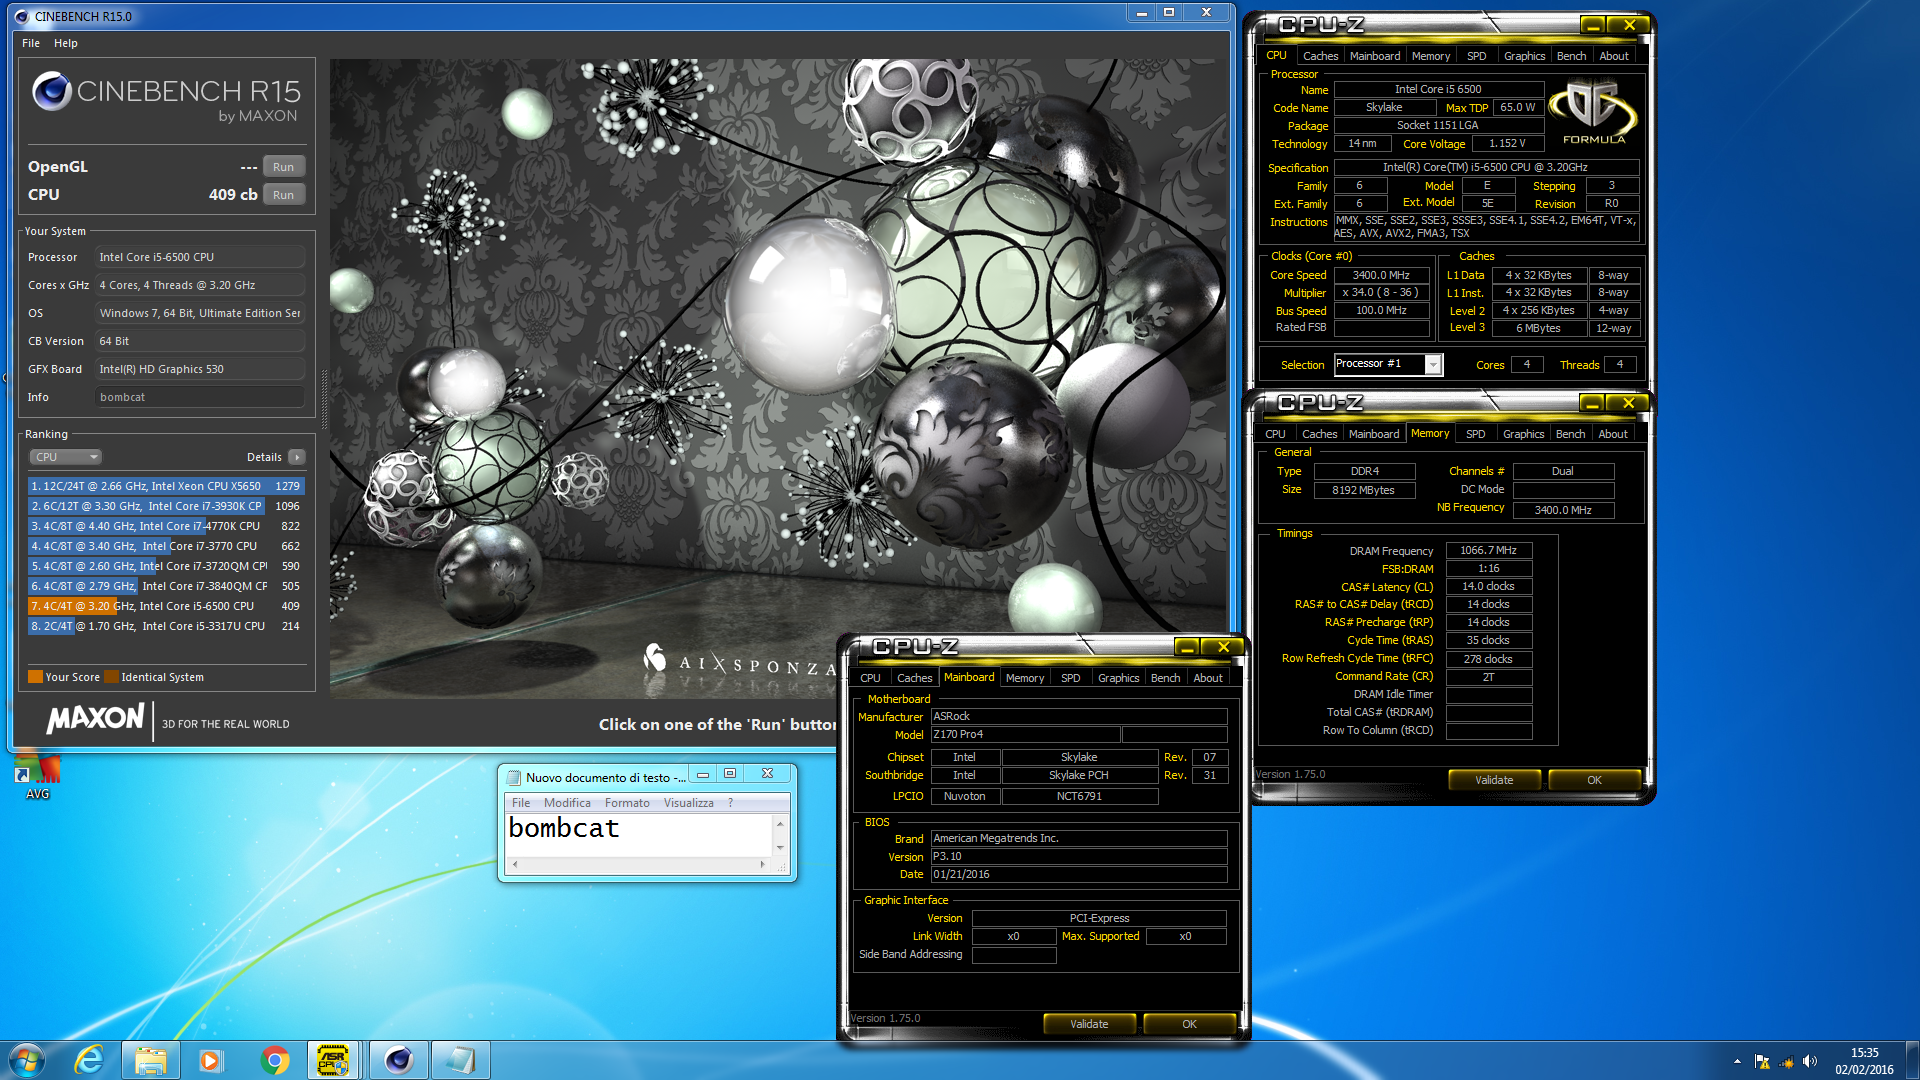The width and height of the screenshot is (1920, 1080).
Task: Click OK in Mainboard CPU-Z window
Action: (x=1189, y=1024)
